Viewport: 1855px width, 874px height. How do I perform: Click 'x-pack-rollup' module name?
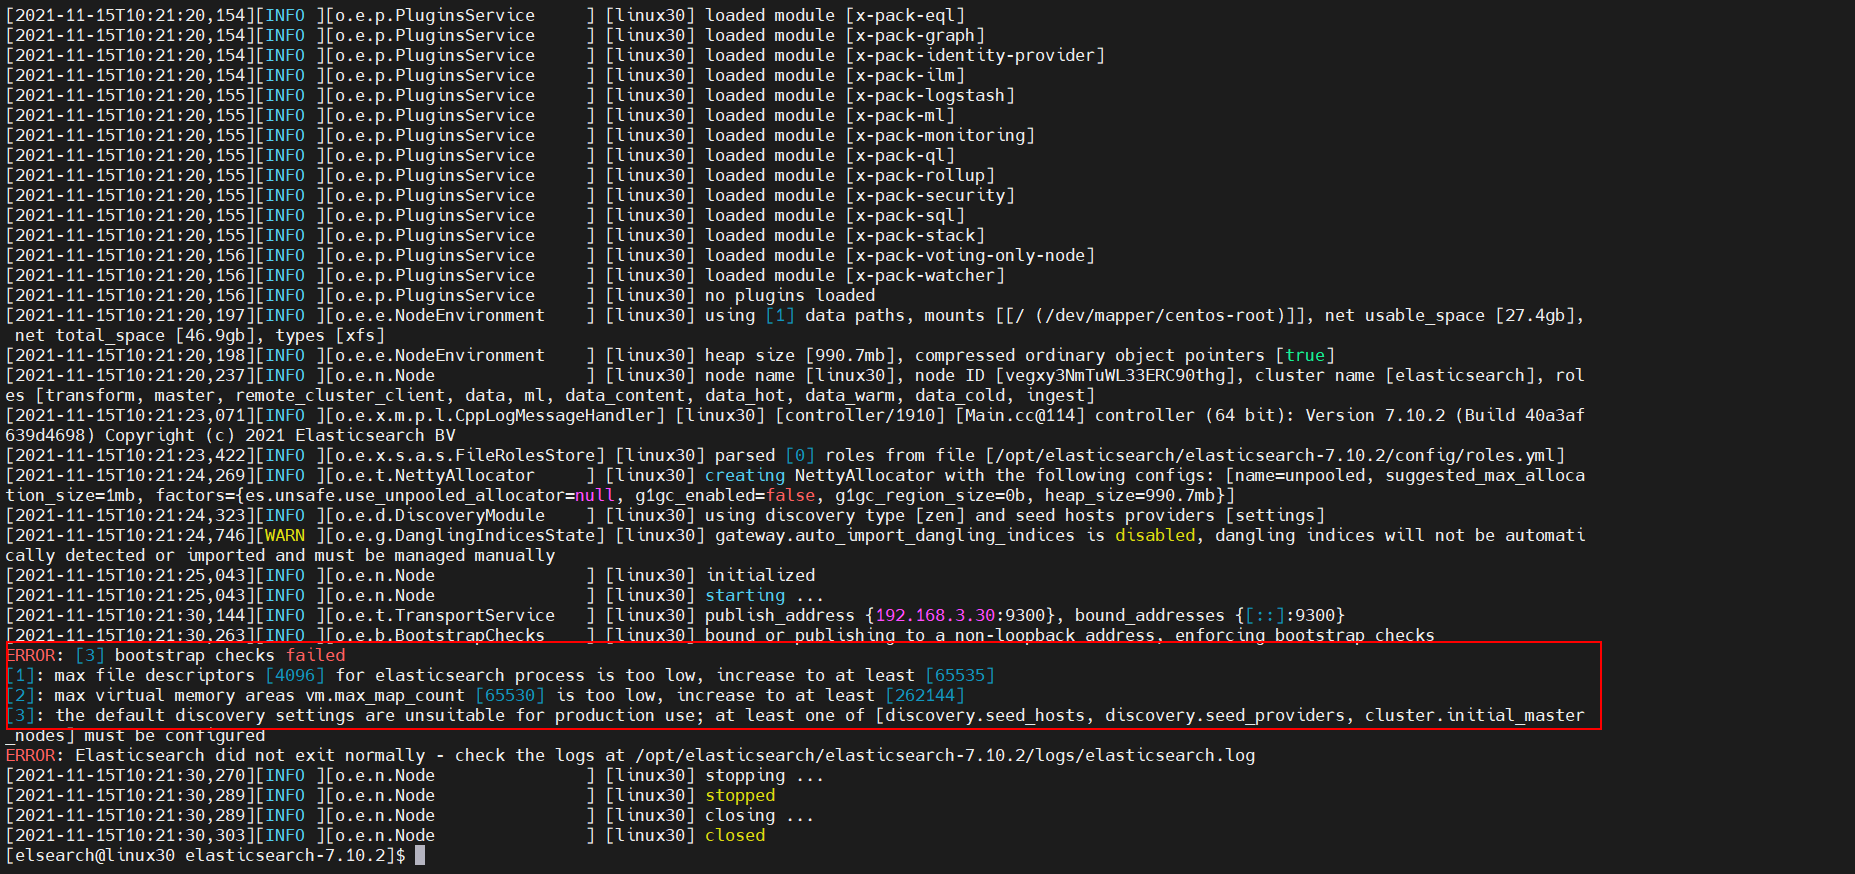click(x=920, y=175)
